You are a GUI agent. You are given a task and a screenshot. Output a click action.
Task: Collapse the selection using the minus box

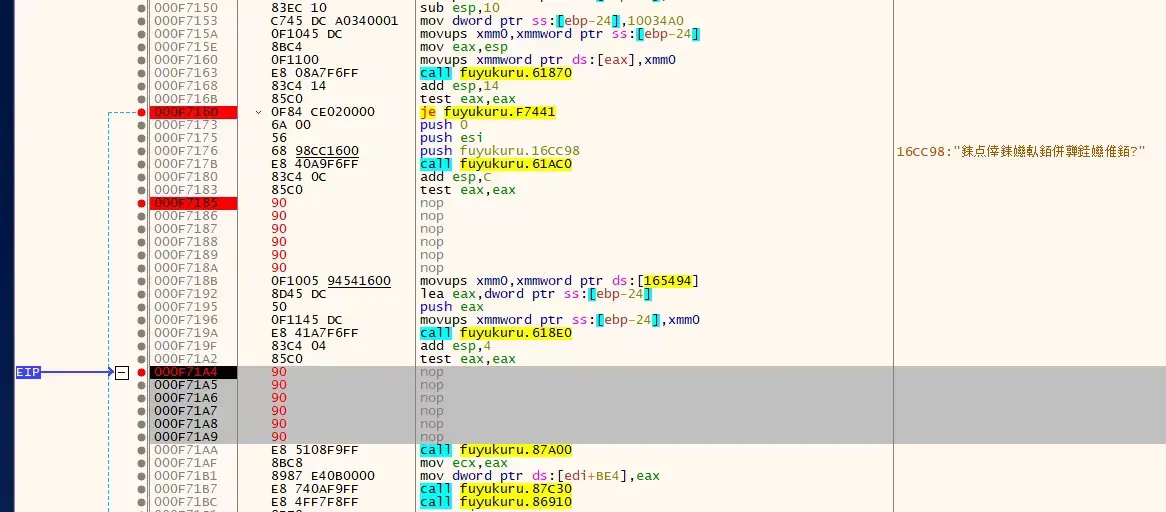pos(122,372)
